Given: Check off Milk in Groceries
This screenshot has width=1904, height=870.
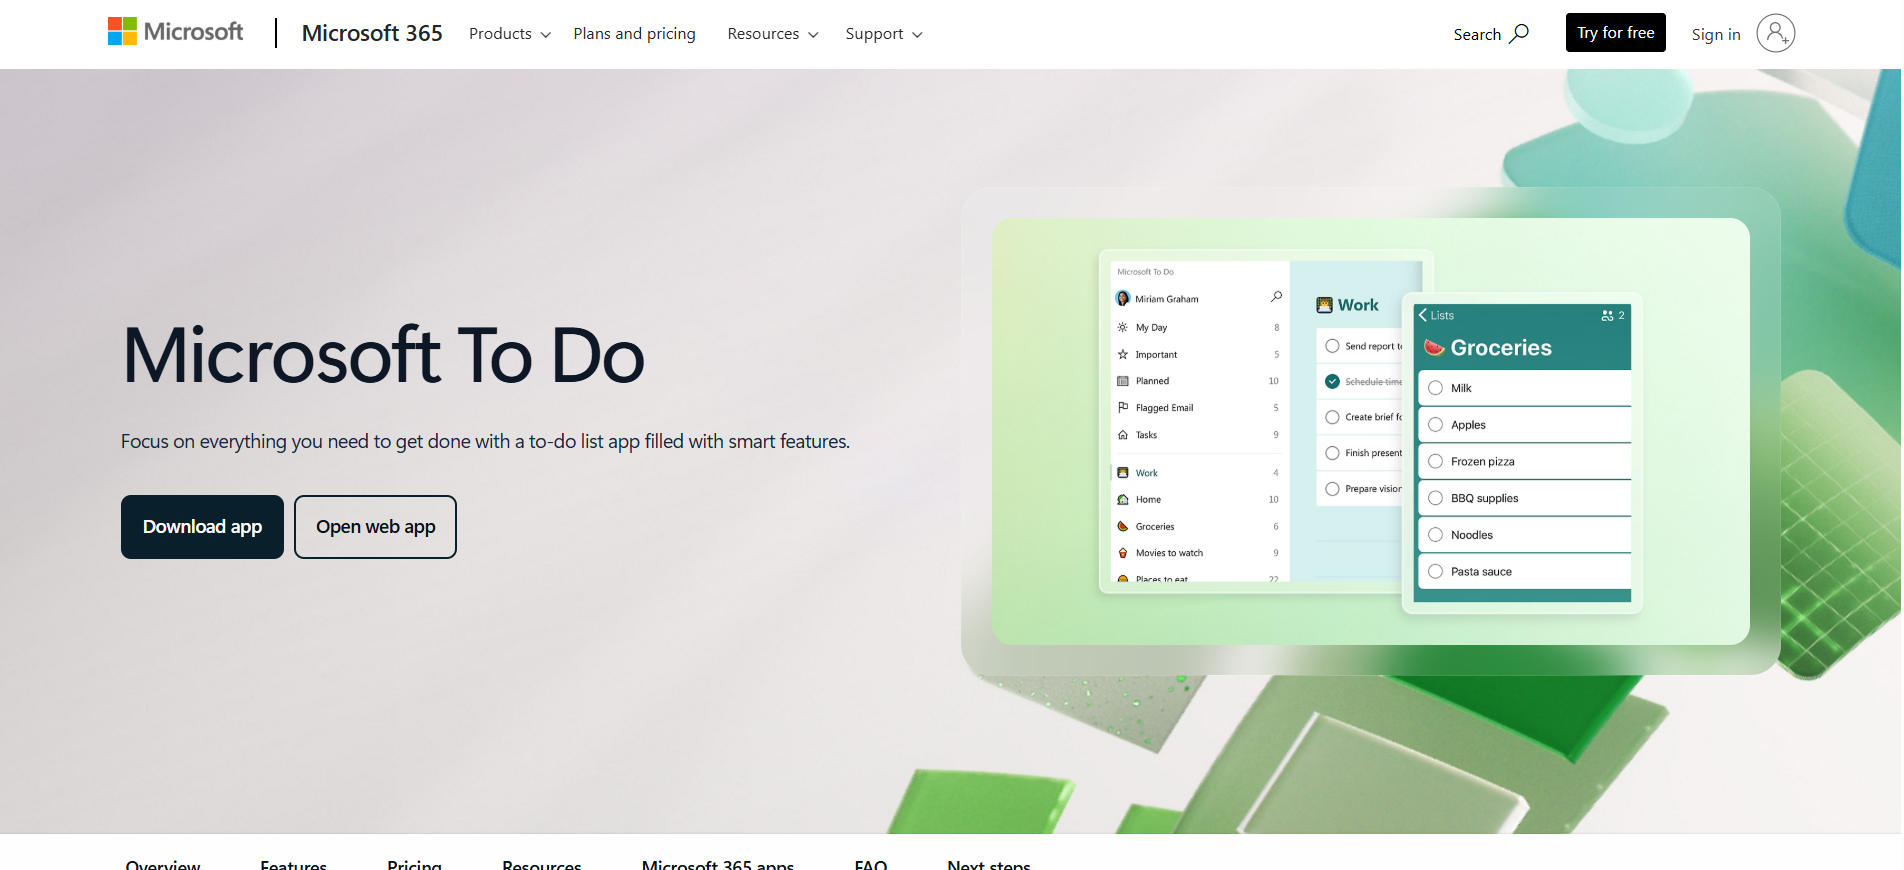Looking at the screenshot, I should pos(1435,388).
